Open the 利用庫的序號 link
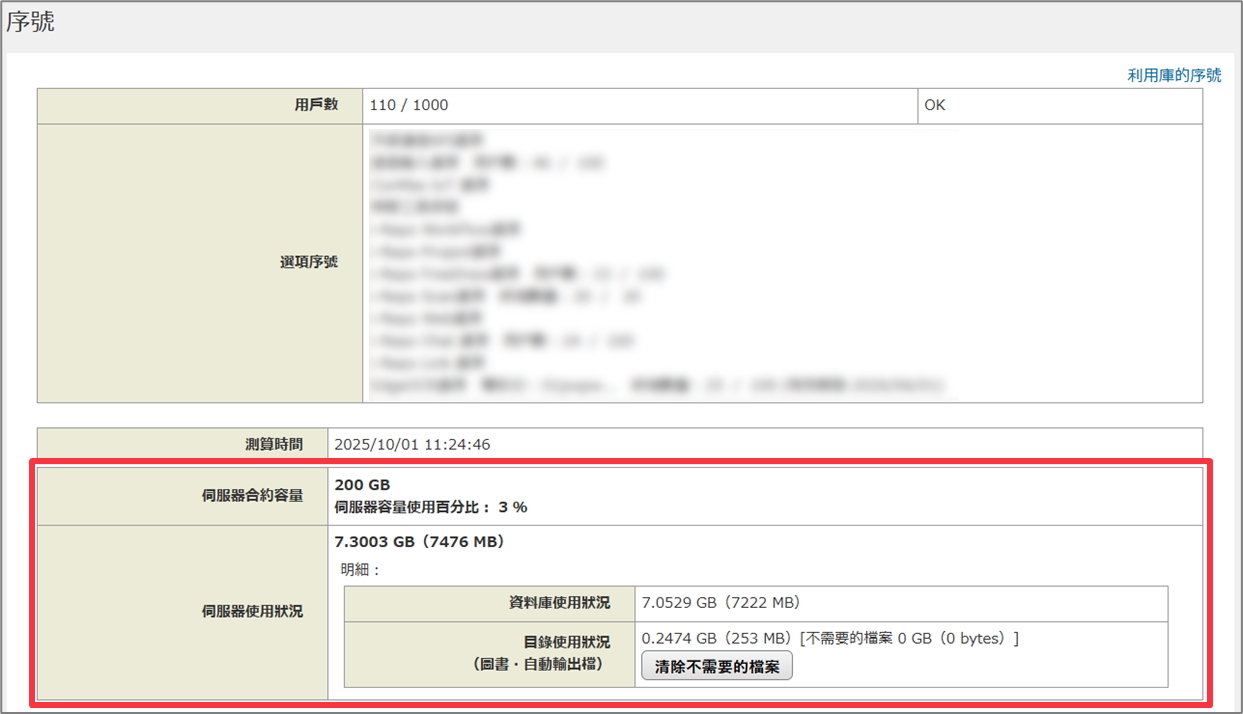 pos(1174,75)
